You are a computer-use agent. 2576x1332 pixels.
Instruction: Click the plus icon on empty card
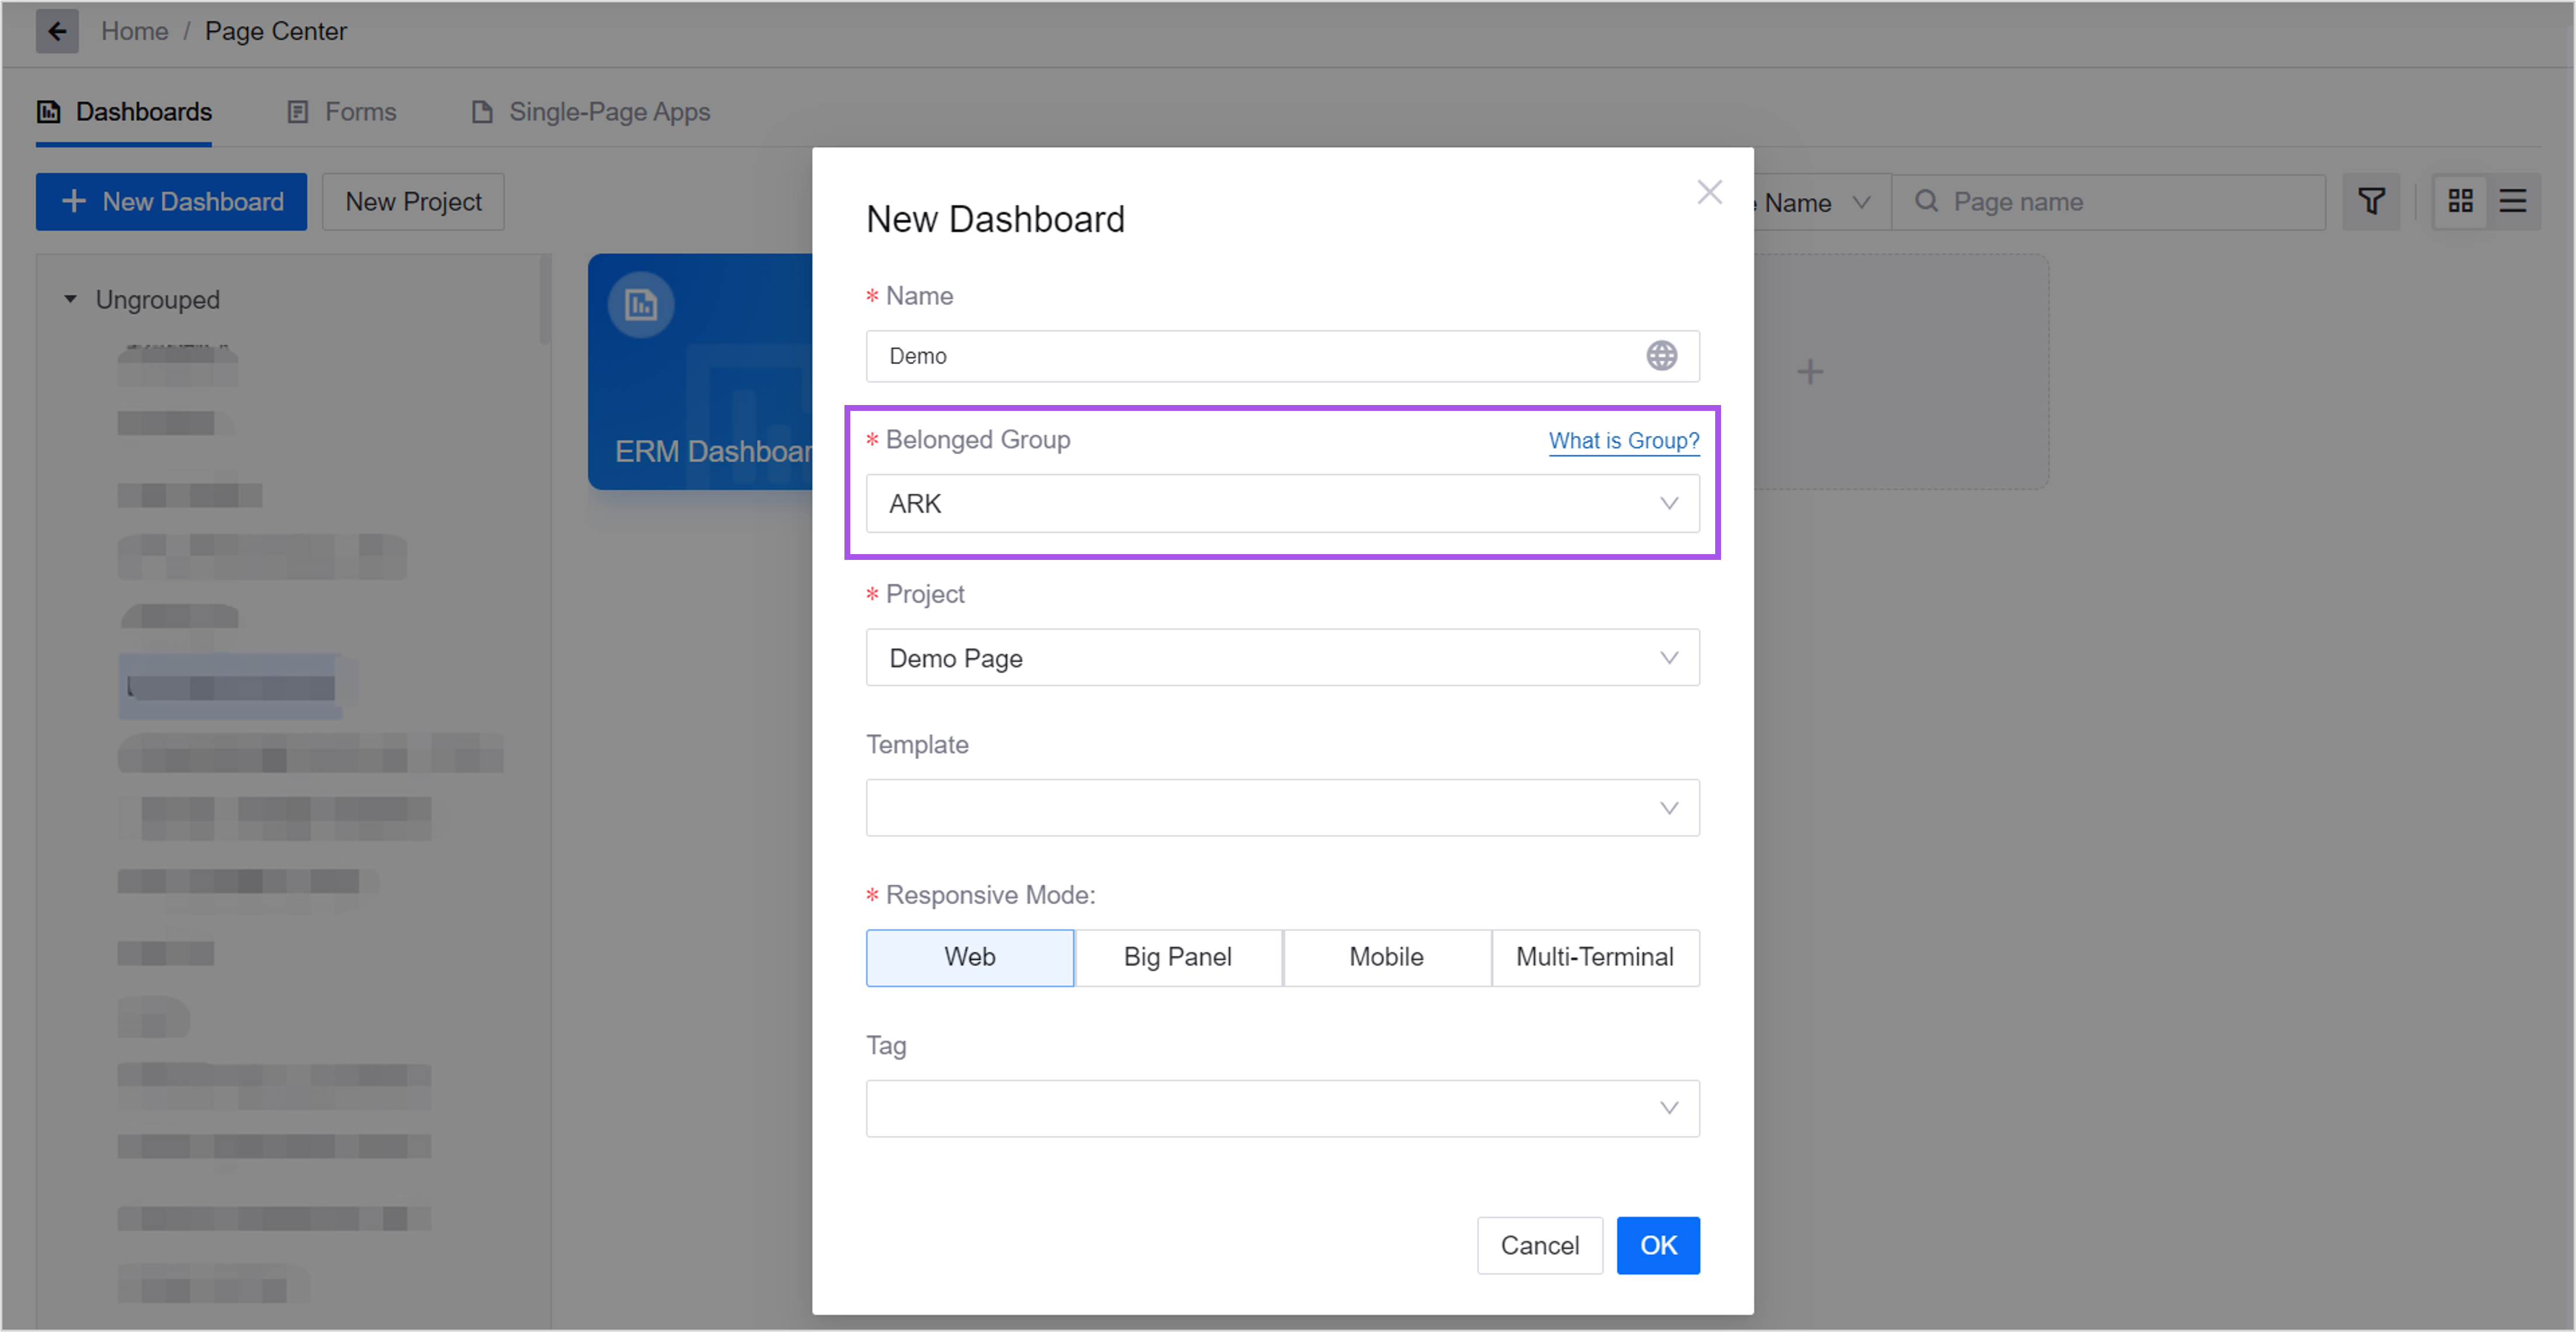coord(1809,372)
